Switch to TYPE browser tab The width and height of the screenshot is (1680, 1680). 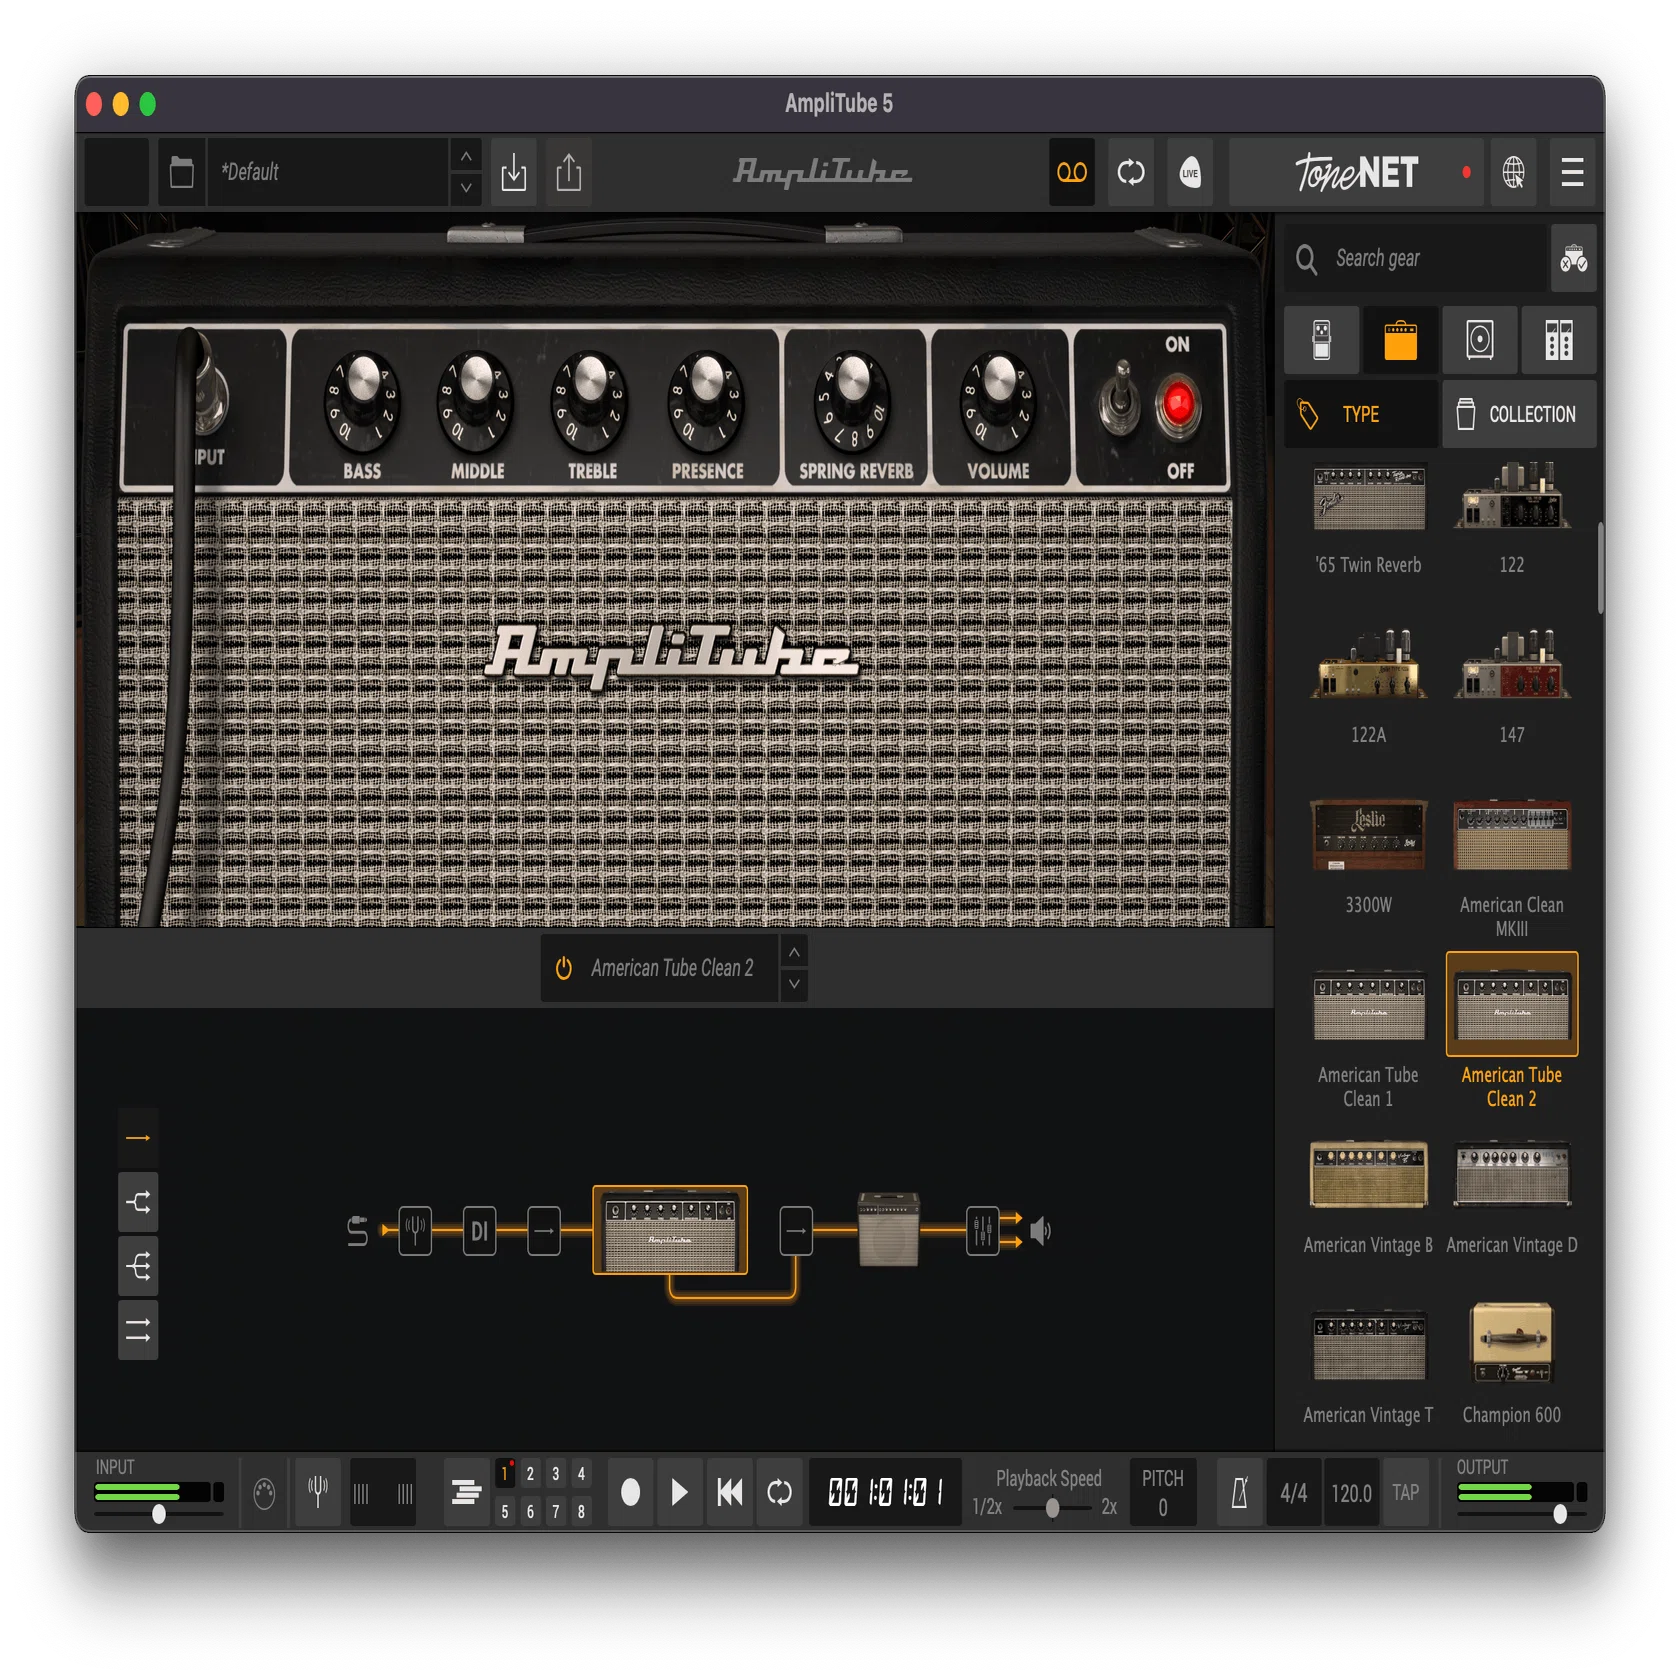[1361, 414]
